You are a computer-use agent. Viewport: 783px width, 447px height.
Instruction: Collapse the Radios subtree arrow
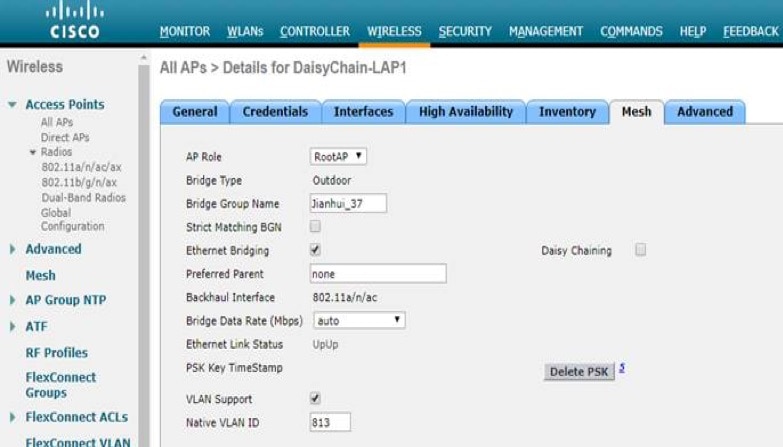tap(33, 152)
